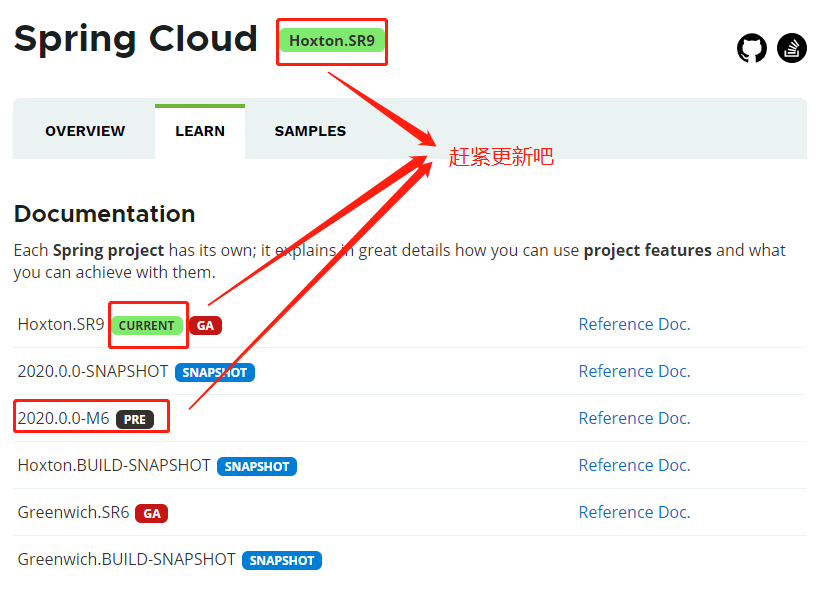Image resolution: width=817 pixels, height=594 pixels.
Task: Click the Spring Cloud page title
Action: pos(135,39)
